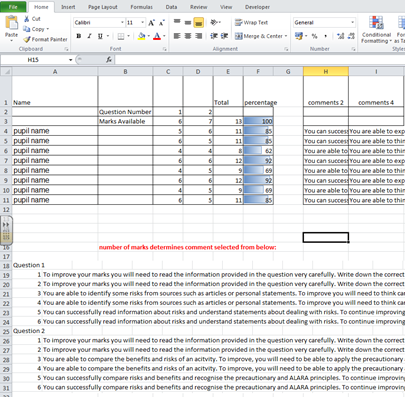
Task: Open the font size 11 dropdown
Action: click(x=143, y=23)
